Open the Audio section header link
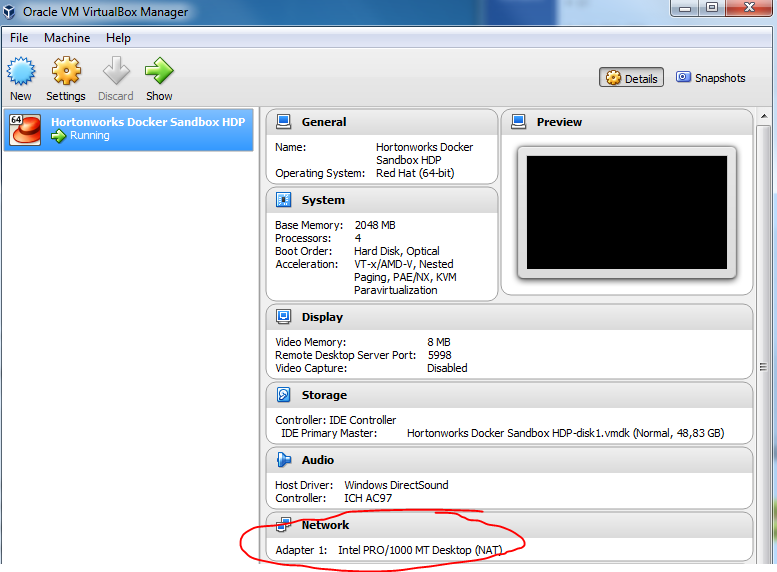Image resolution: width=777 pixels, height=572 pixels. pos(318,460)
